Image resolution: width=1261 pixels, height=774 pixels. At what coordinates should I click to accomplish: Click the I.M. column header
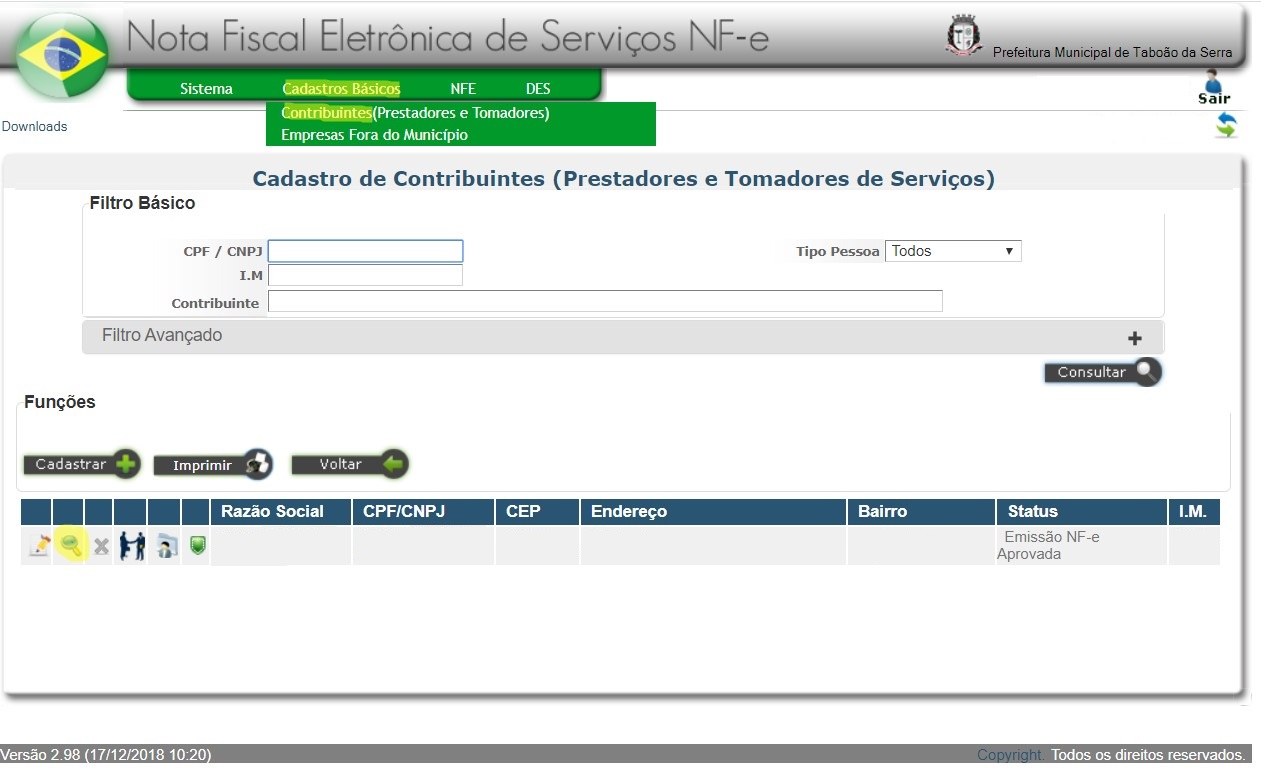1194,512
